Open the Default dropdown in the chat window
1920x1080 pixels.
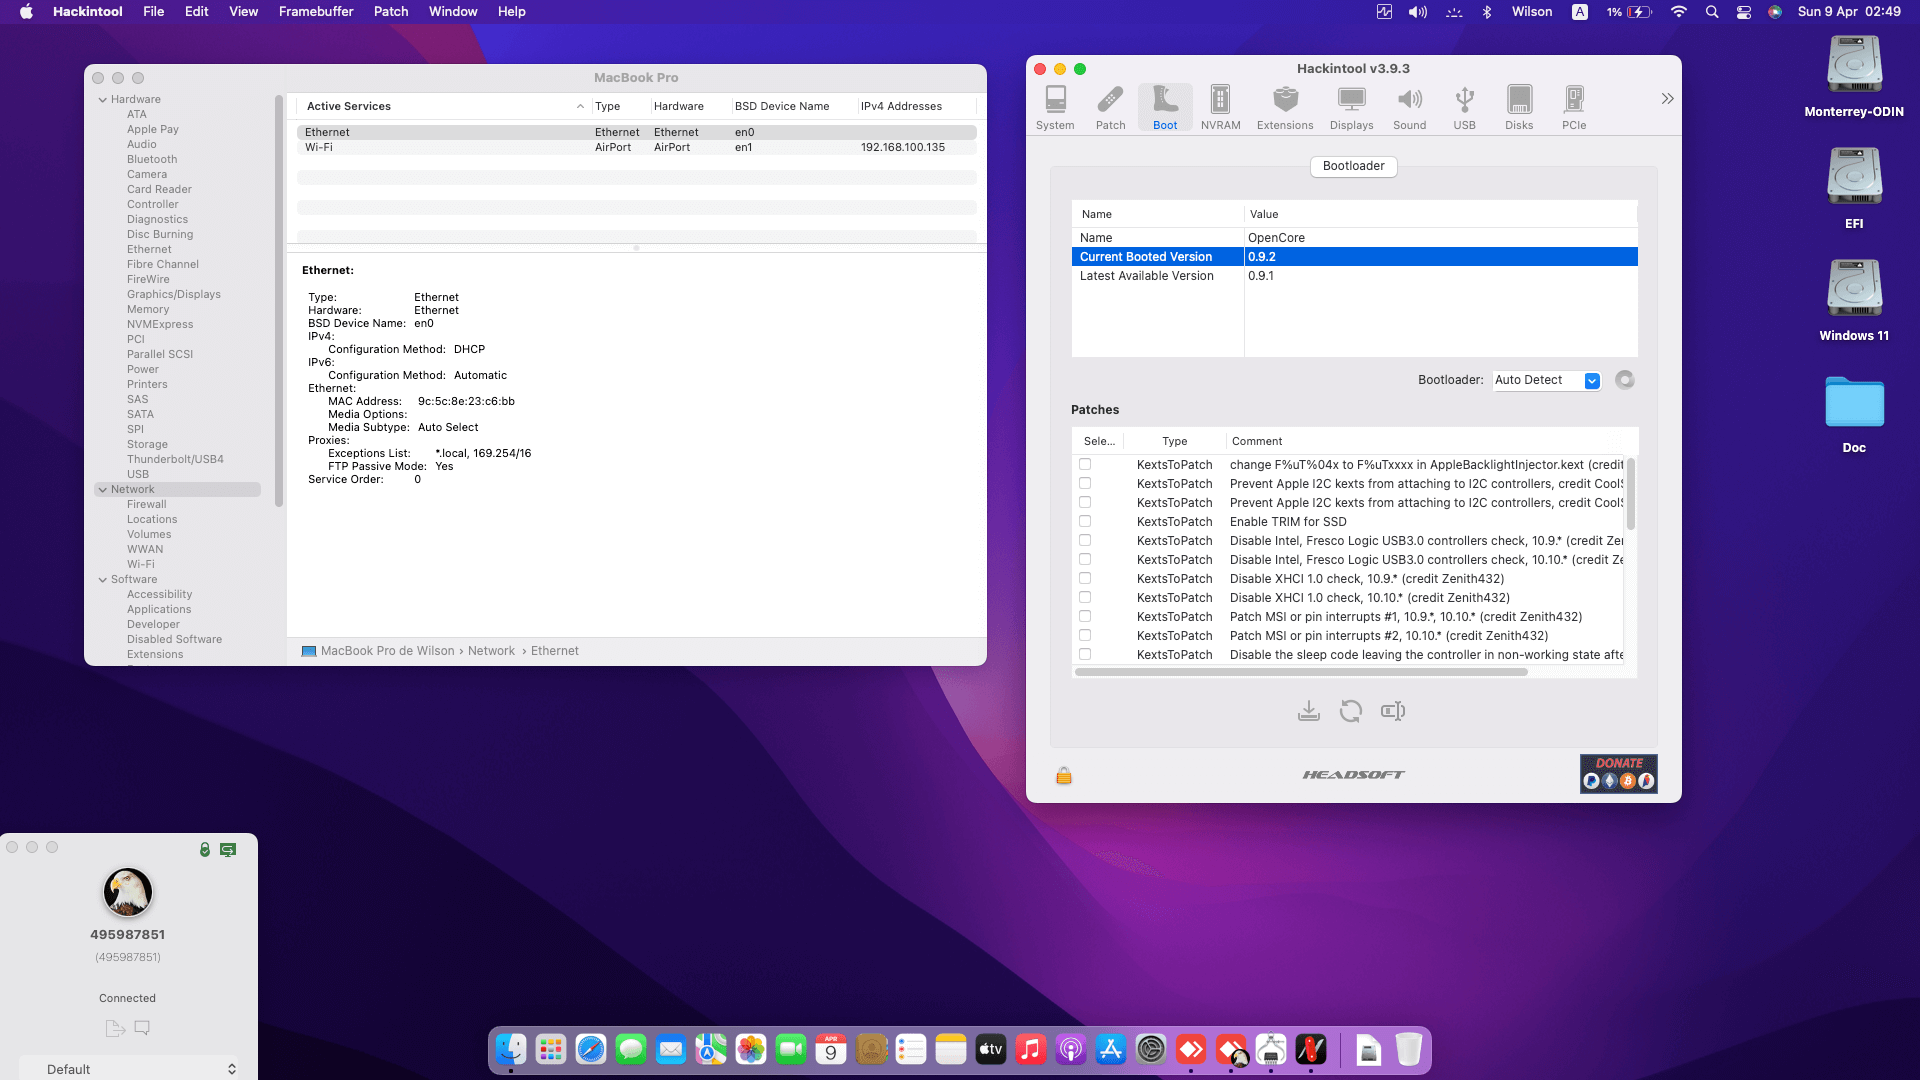pyautogui.click(x=130, y=1068)
